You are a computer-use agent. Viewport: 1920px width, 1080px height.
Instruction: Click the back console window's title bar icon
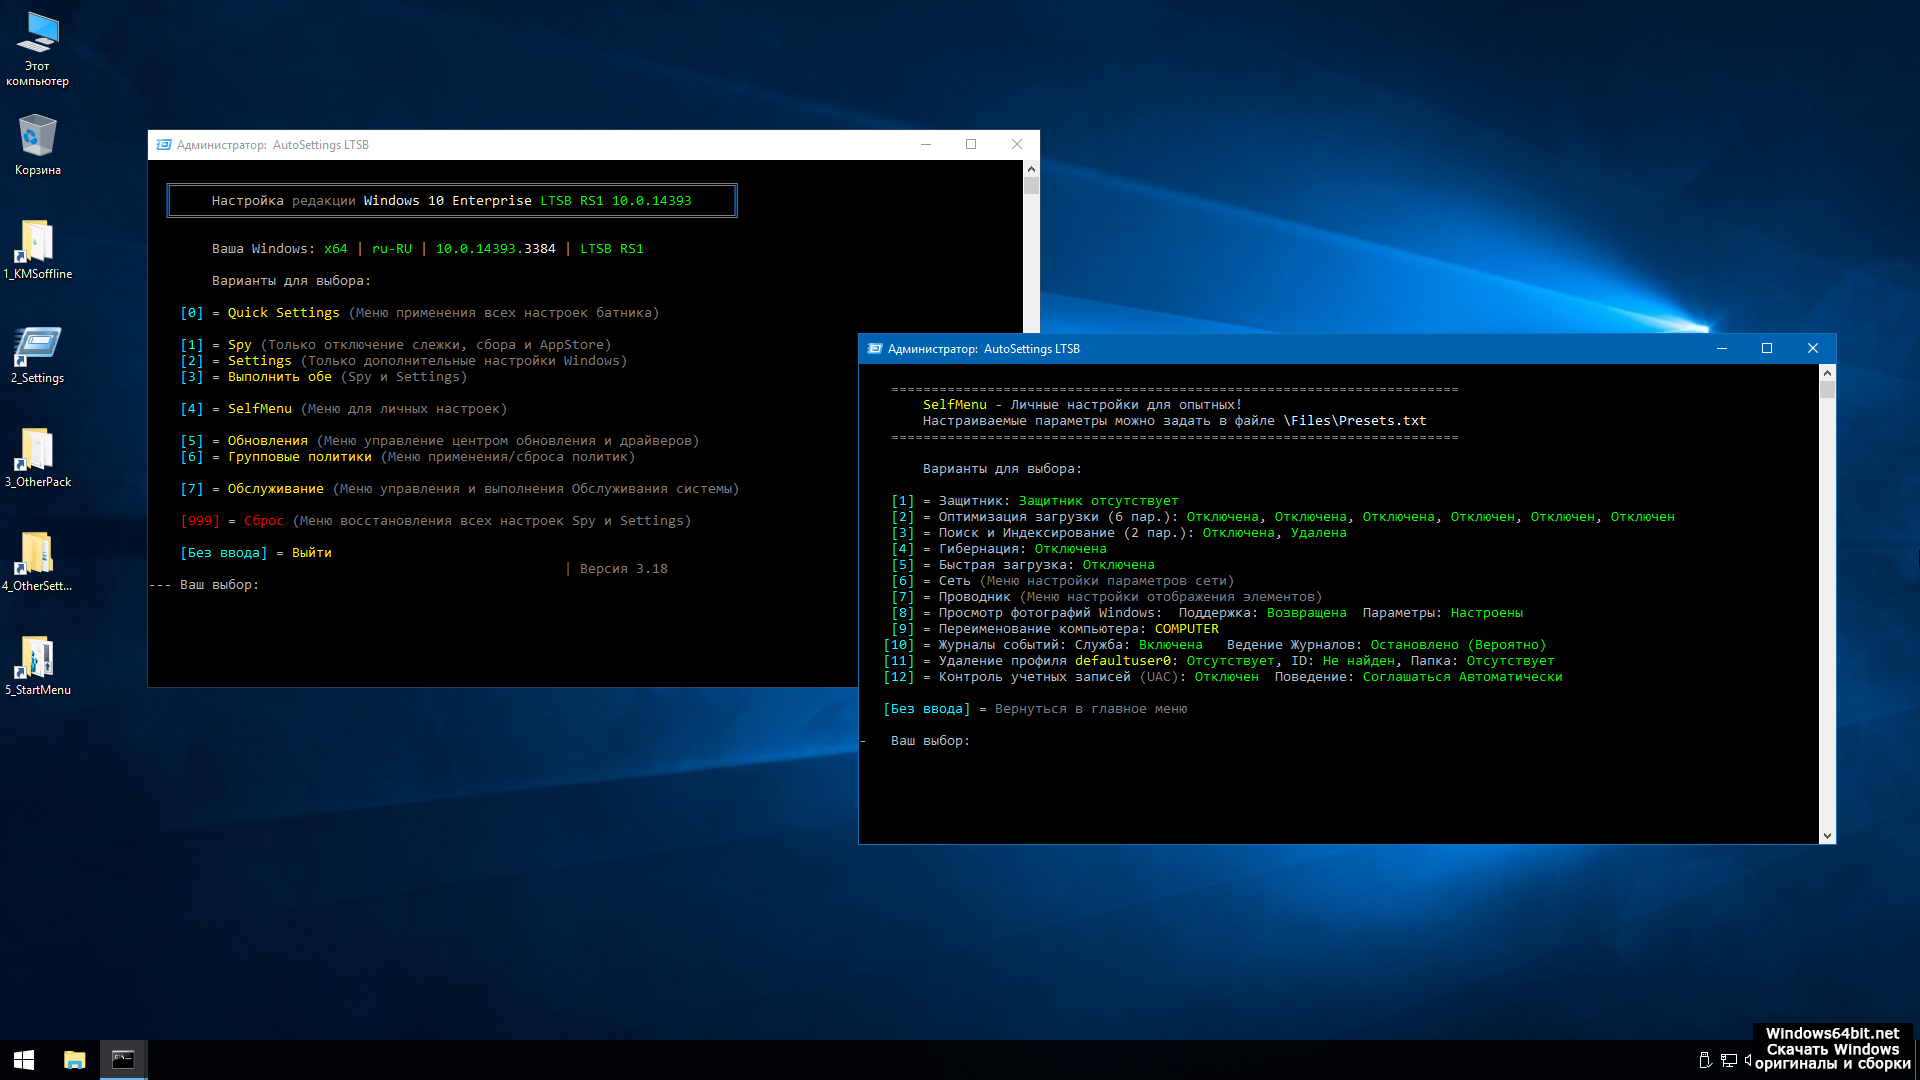(164, 145)
